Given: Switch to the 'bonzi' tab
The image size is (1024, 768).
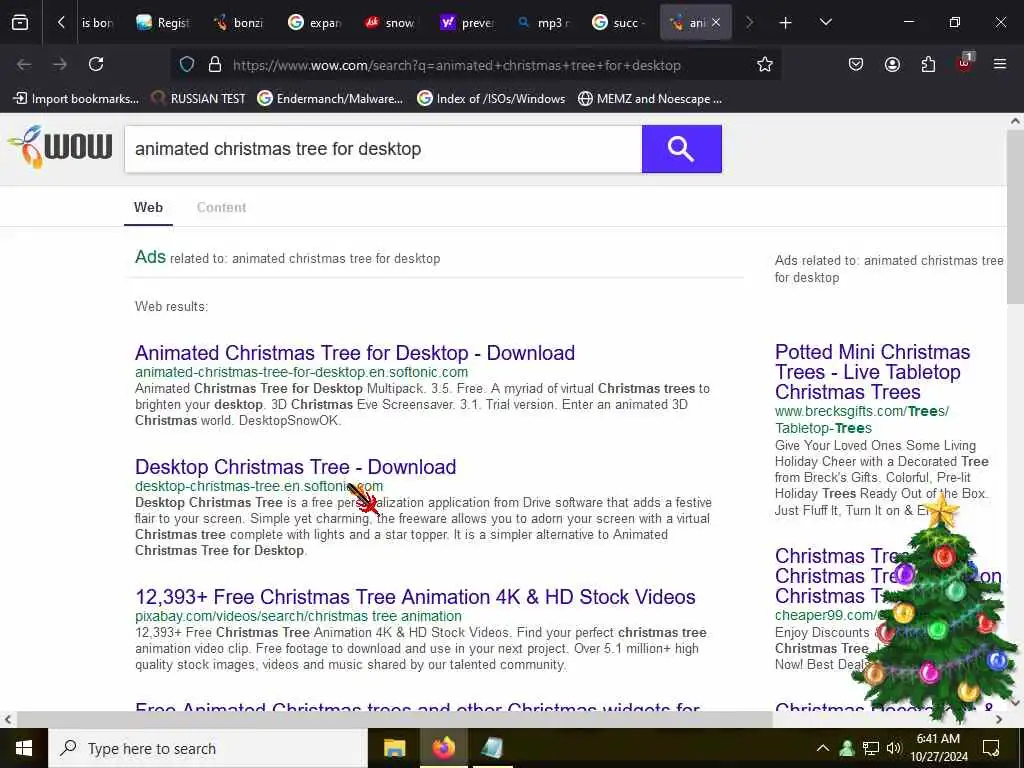Looking at the screenshot, I should coord(239,23).
